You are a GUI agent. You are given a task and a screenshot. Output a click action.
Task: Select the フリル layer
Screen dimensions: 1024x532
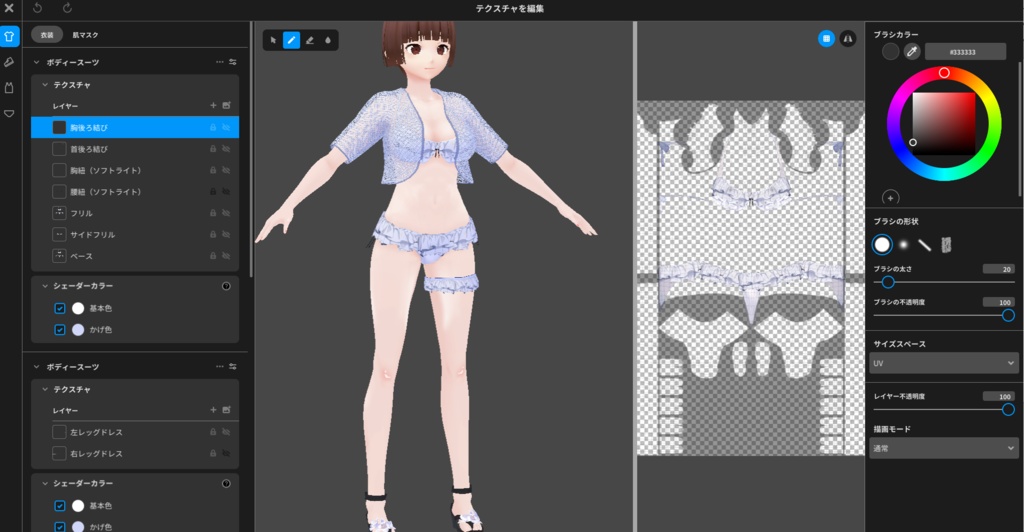[x=135, y=213]
